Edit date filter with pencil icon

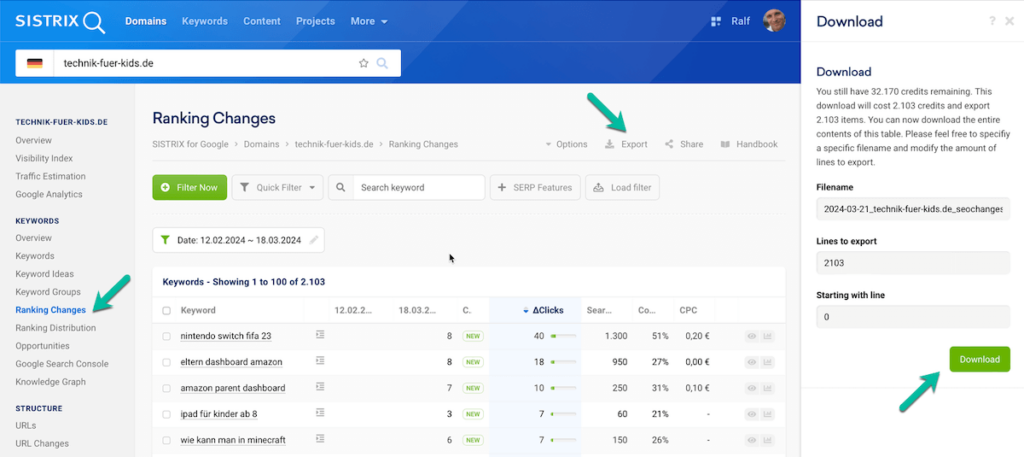pos(314,240)
